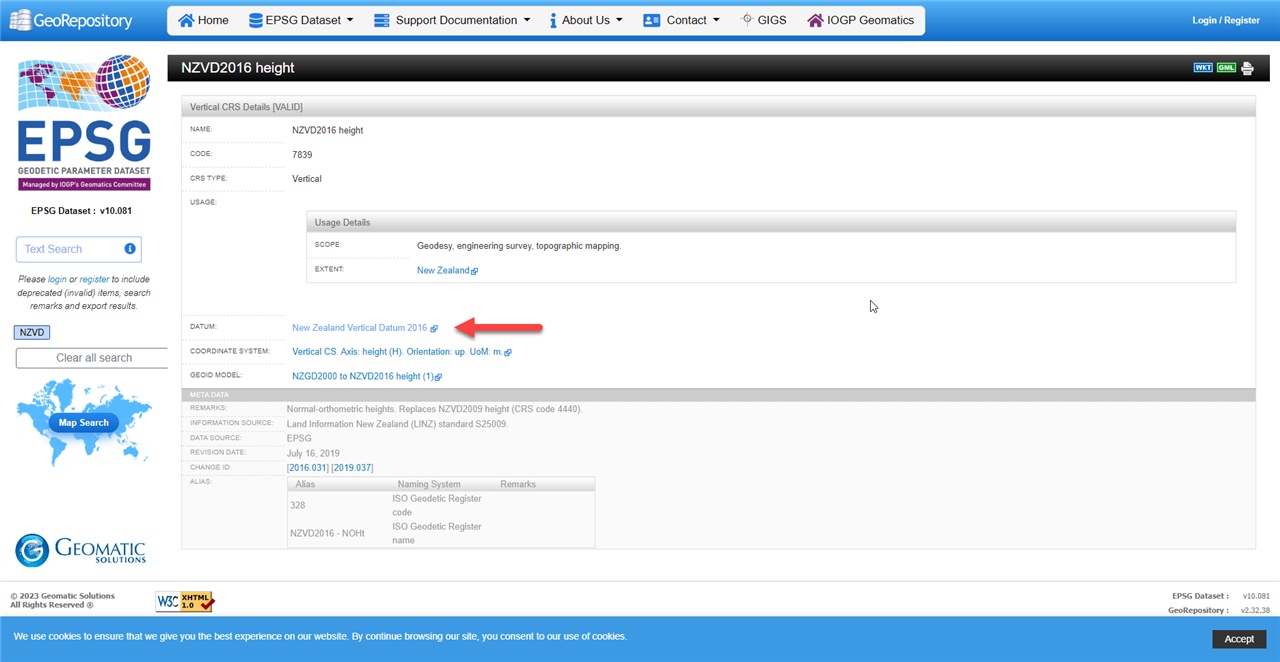The image size is (1280, 662).
Task: Open change ID 2016.031
Action: pos(308,468)
